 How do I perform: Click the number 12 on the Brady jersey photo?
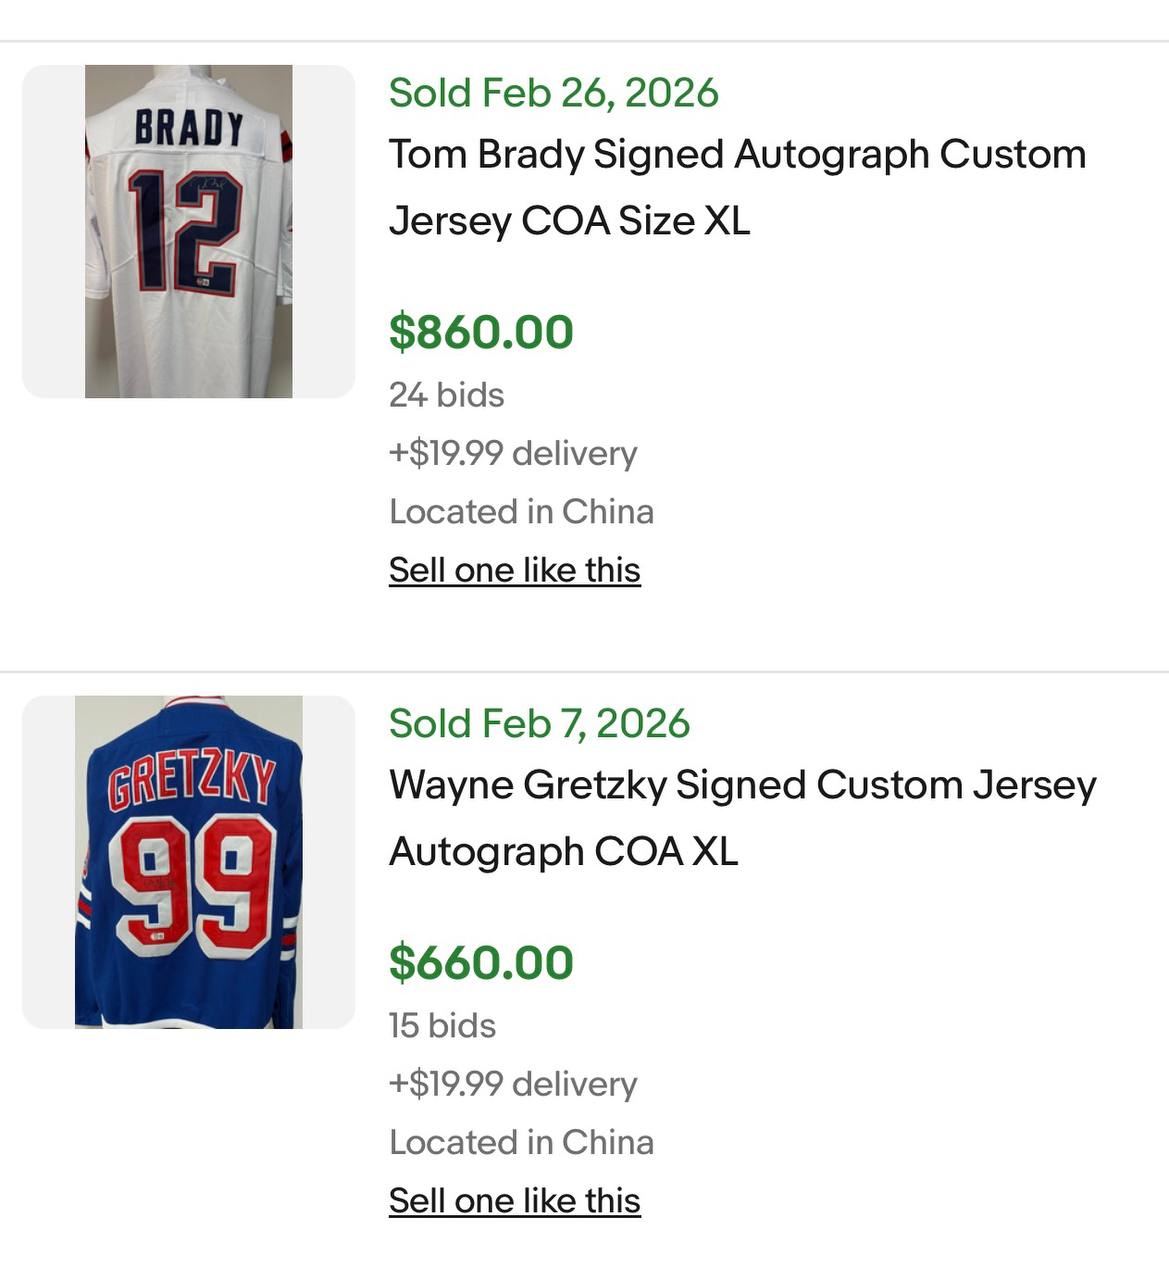pos(185,230)
